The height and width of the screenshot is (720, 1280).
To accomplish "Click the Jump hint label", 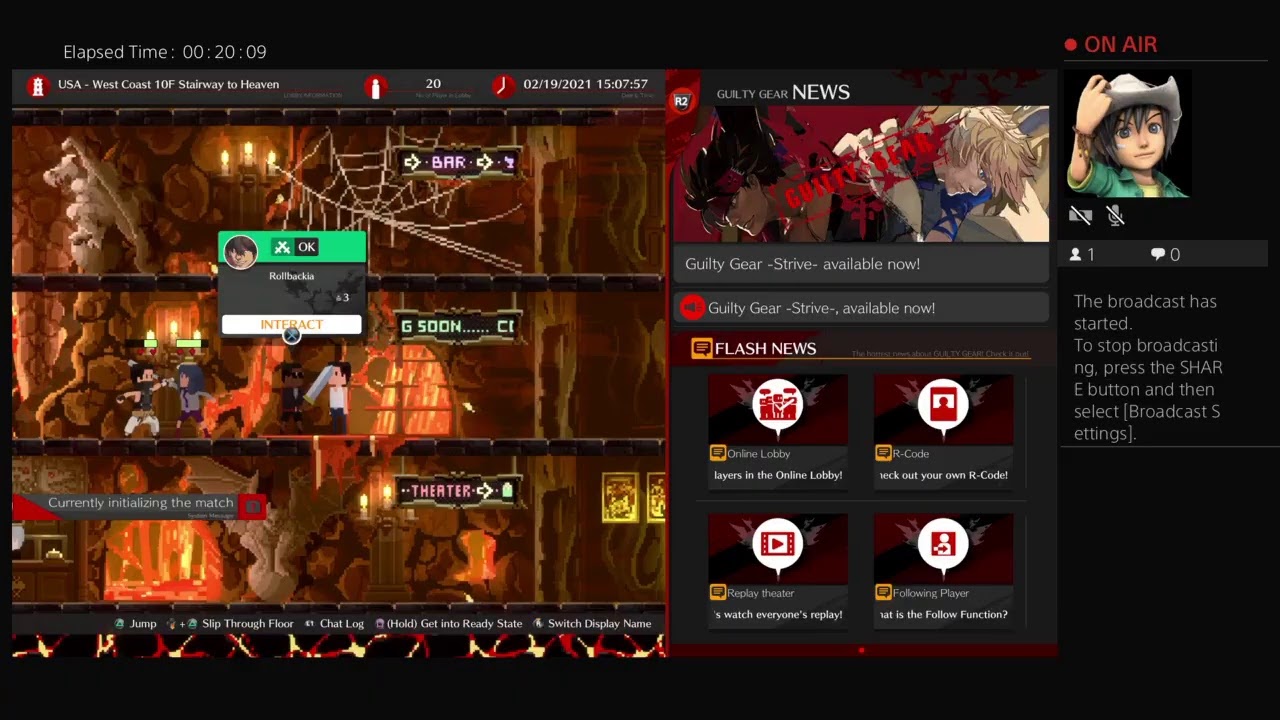I will point(143,623).
